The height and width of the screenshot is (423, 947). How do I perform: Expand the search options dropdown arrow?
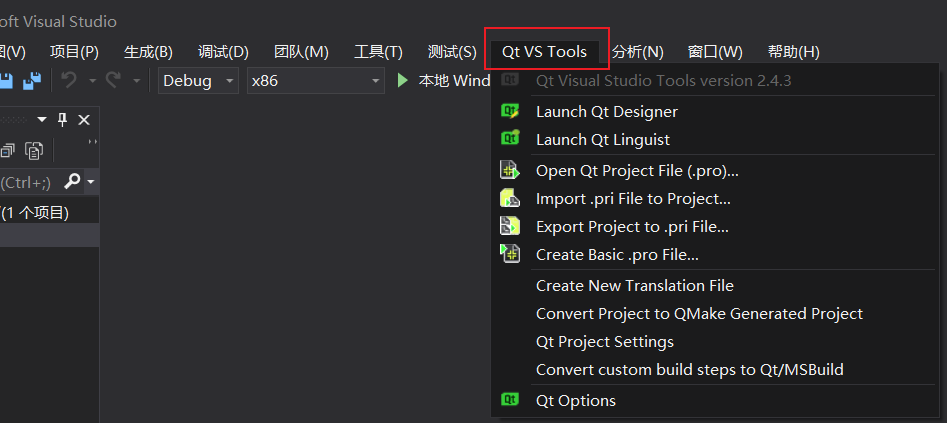[x=91, y=182]
